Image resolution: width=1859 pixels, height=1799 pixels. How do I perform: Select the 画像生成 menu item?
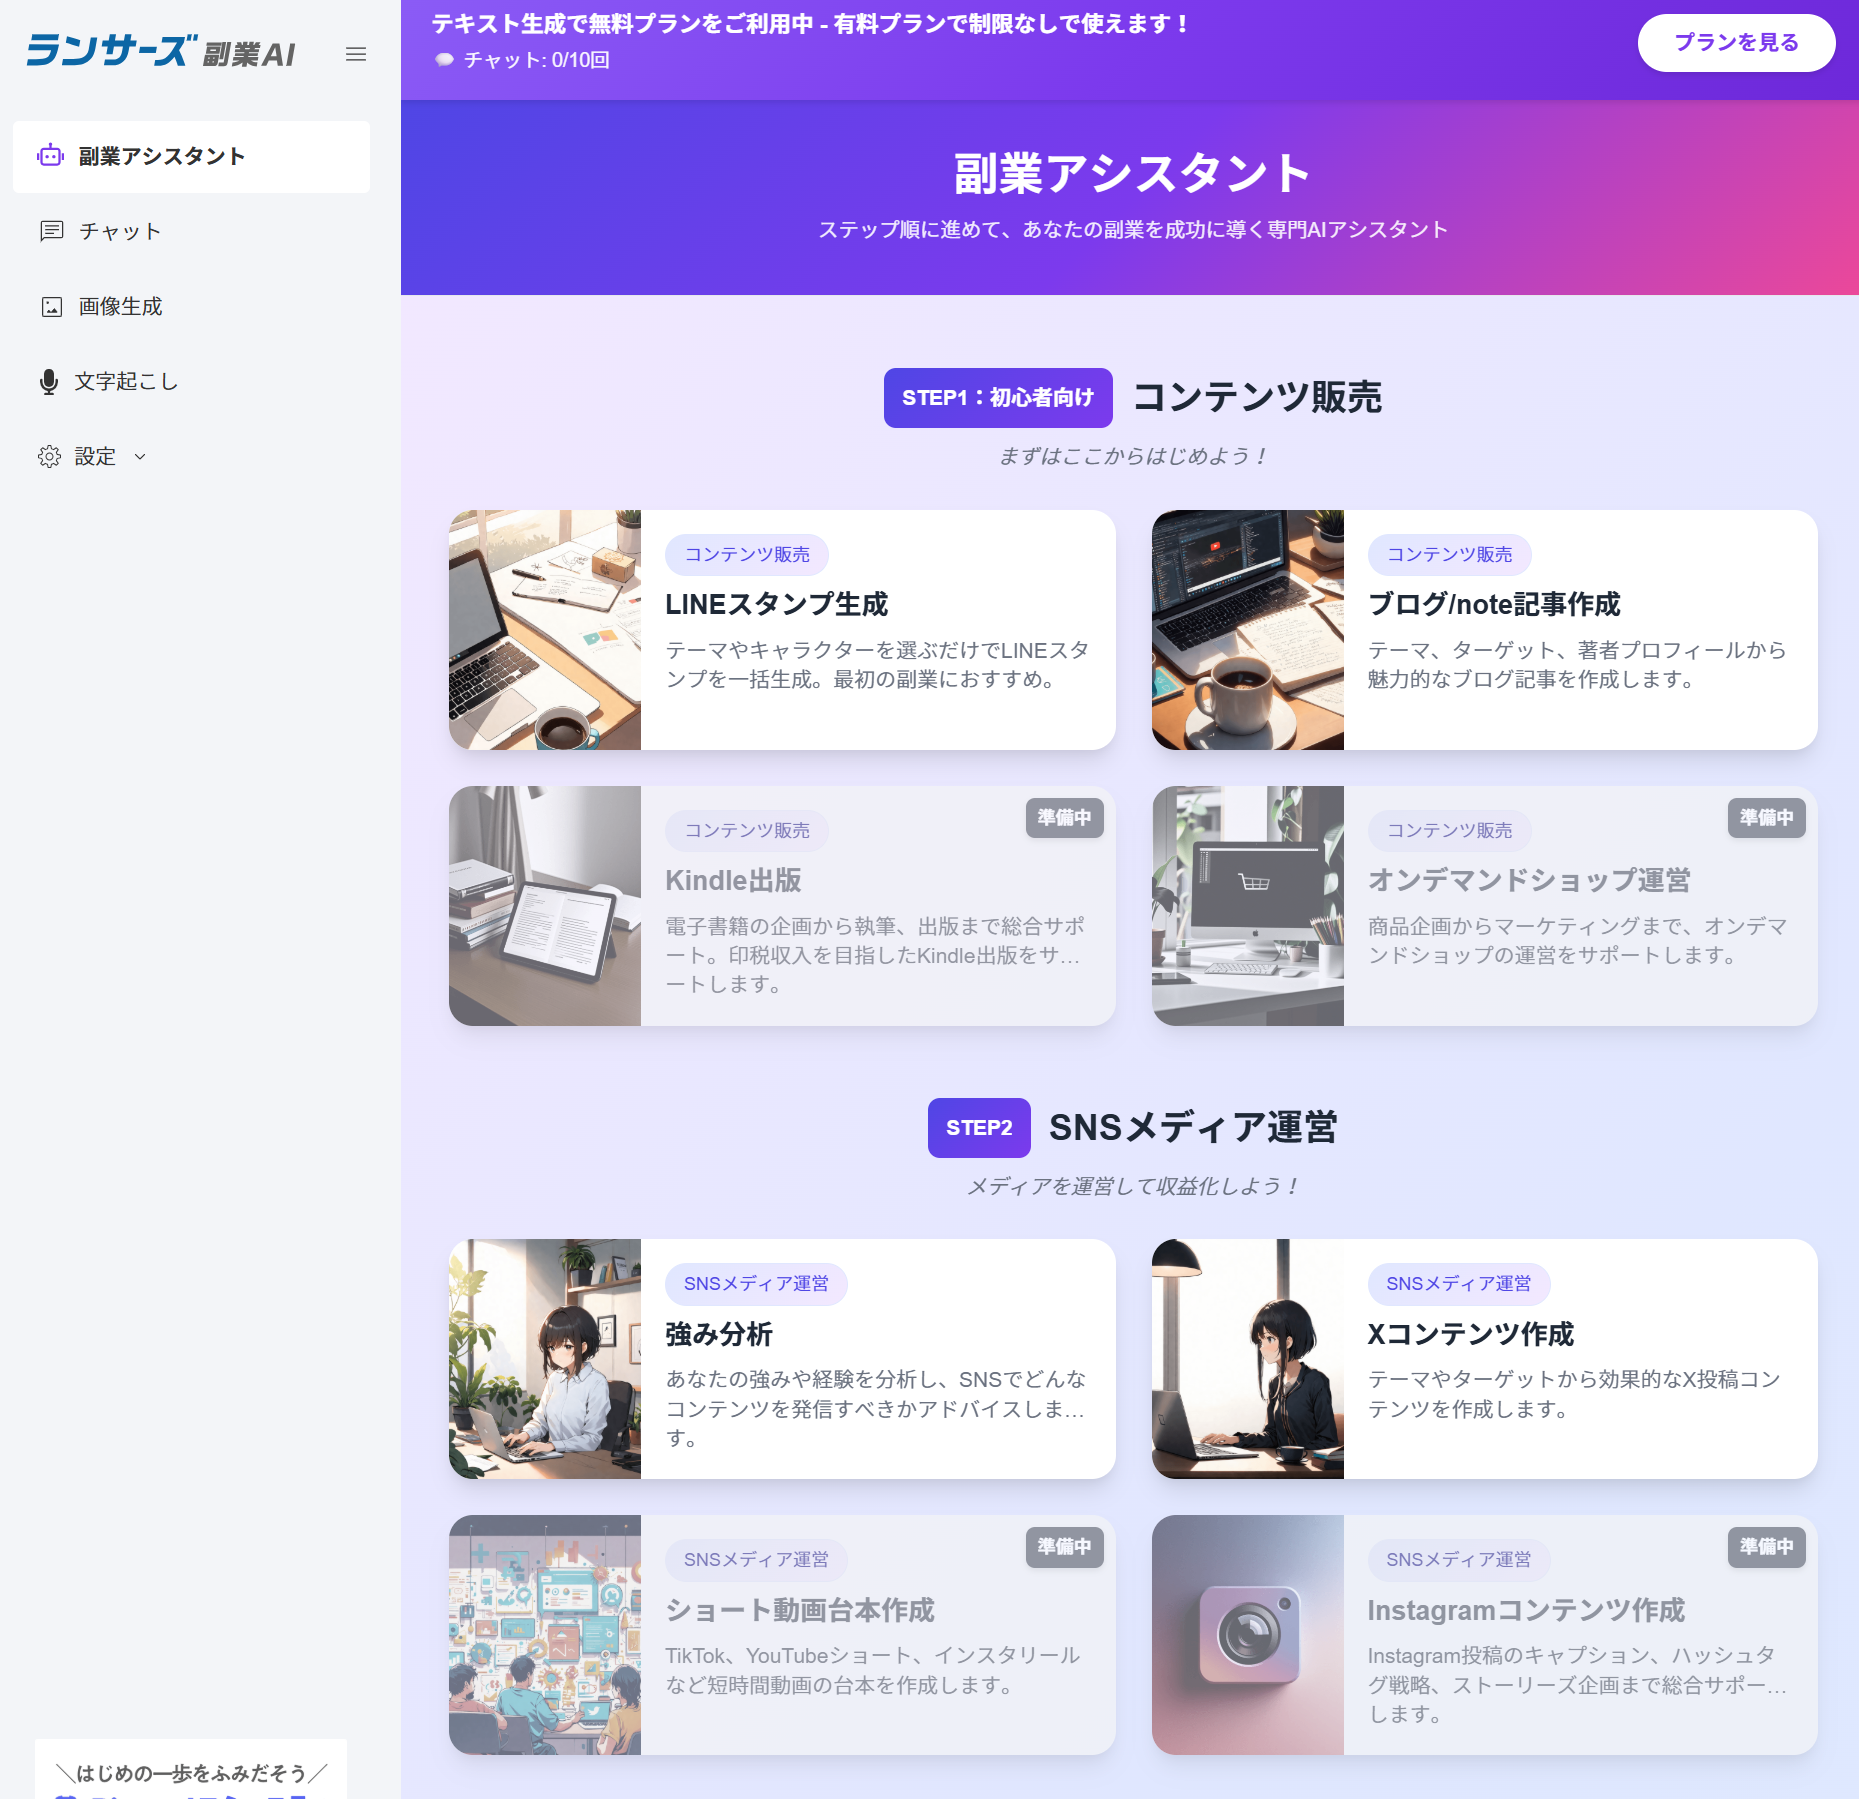(x=120, y=307)
